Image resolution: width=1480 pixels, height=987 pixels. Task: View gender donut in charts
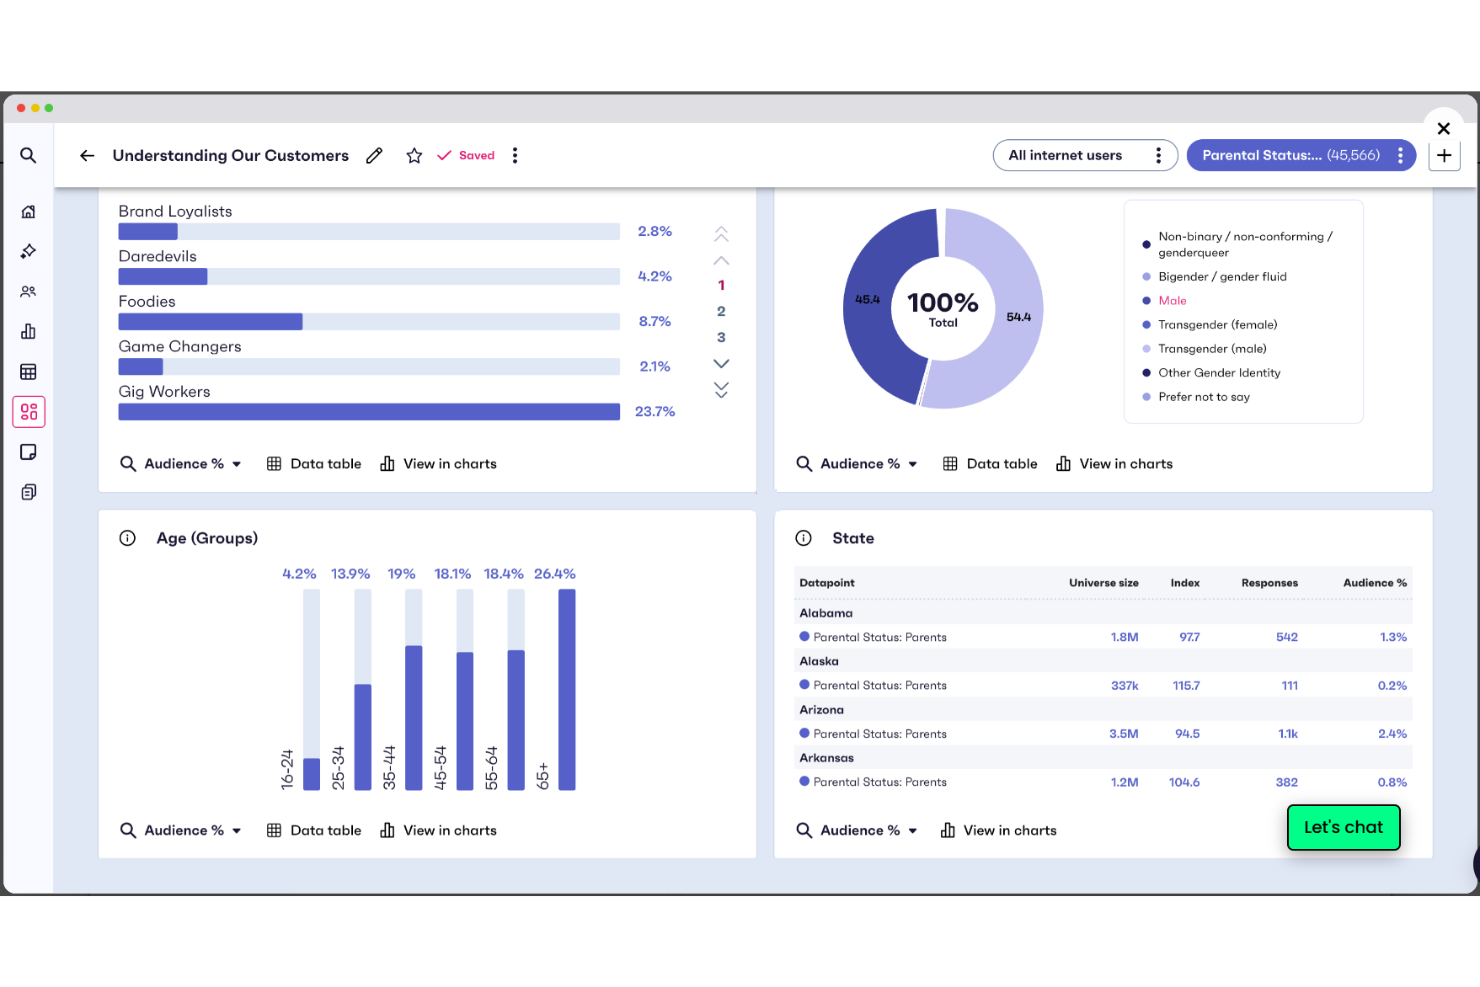[1114, 464]
